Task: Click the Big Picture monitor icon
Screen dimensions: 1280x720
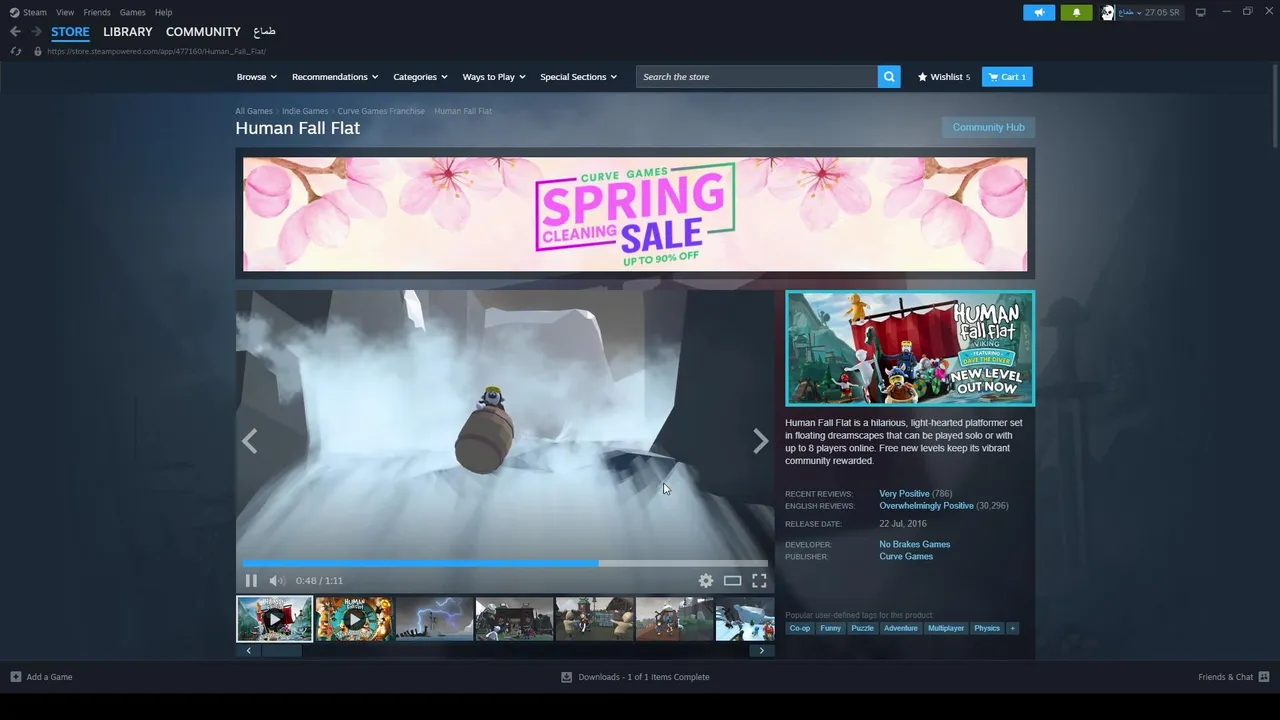Action: [1200, 12]
